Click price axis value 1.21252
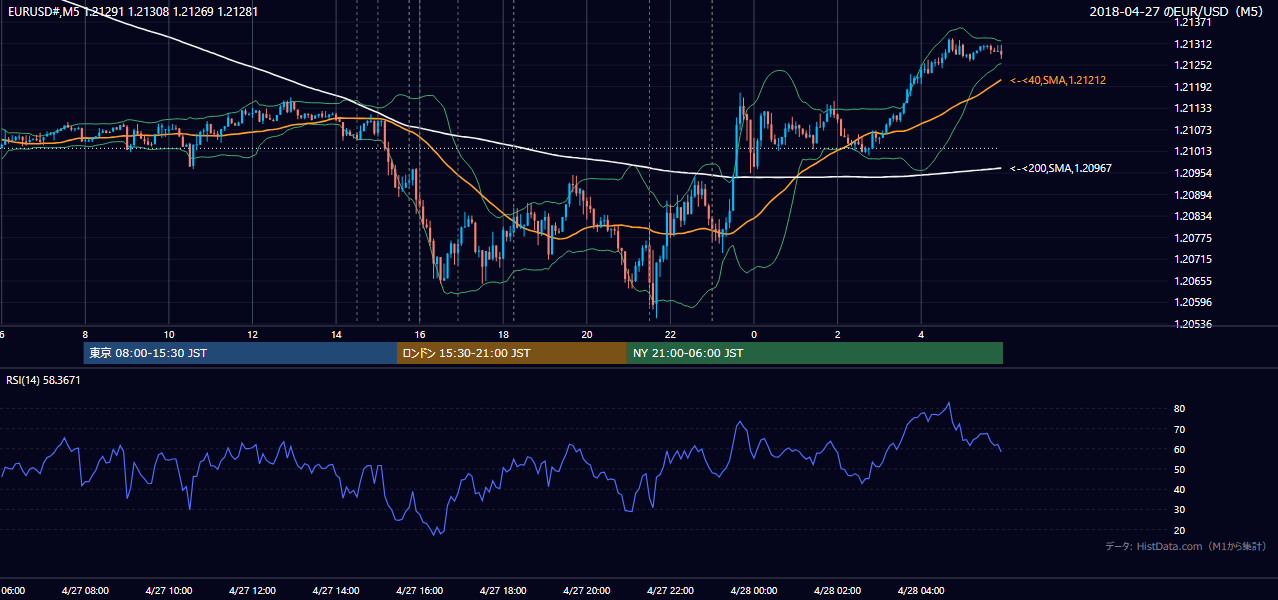This screenshot has height=600, width=1278. point(1194,65)
